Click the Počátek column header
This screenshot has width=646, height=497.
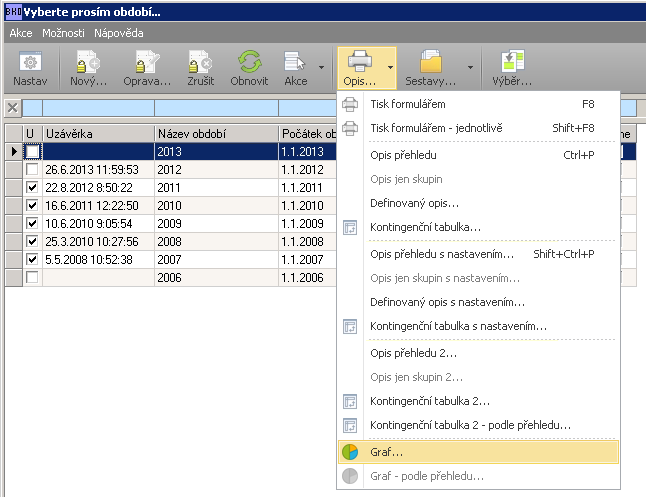pos(308,134)
